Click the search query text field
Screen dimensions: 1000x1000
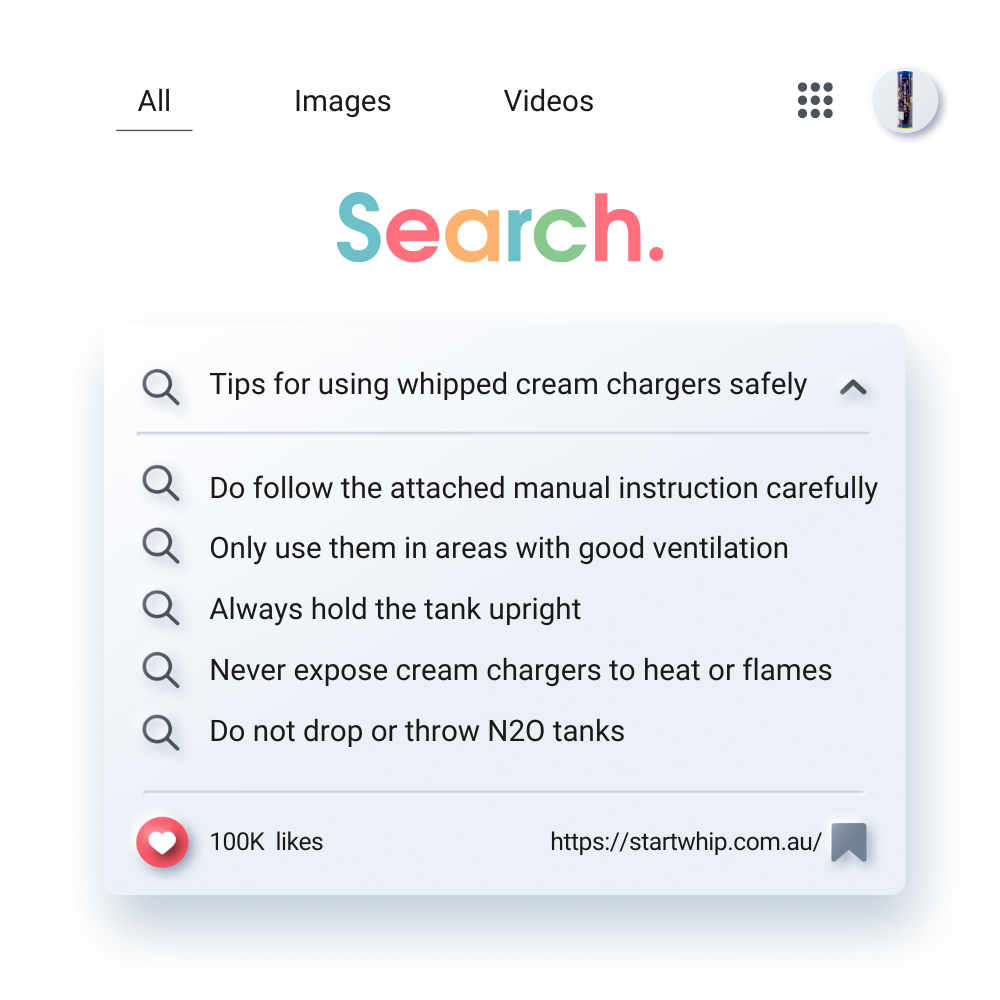point(508,385)
